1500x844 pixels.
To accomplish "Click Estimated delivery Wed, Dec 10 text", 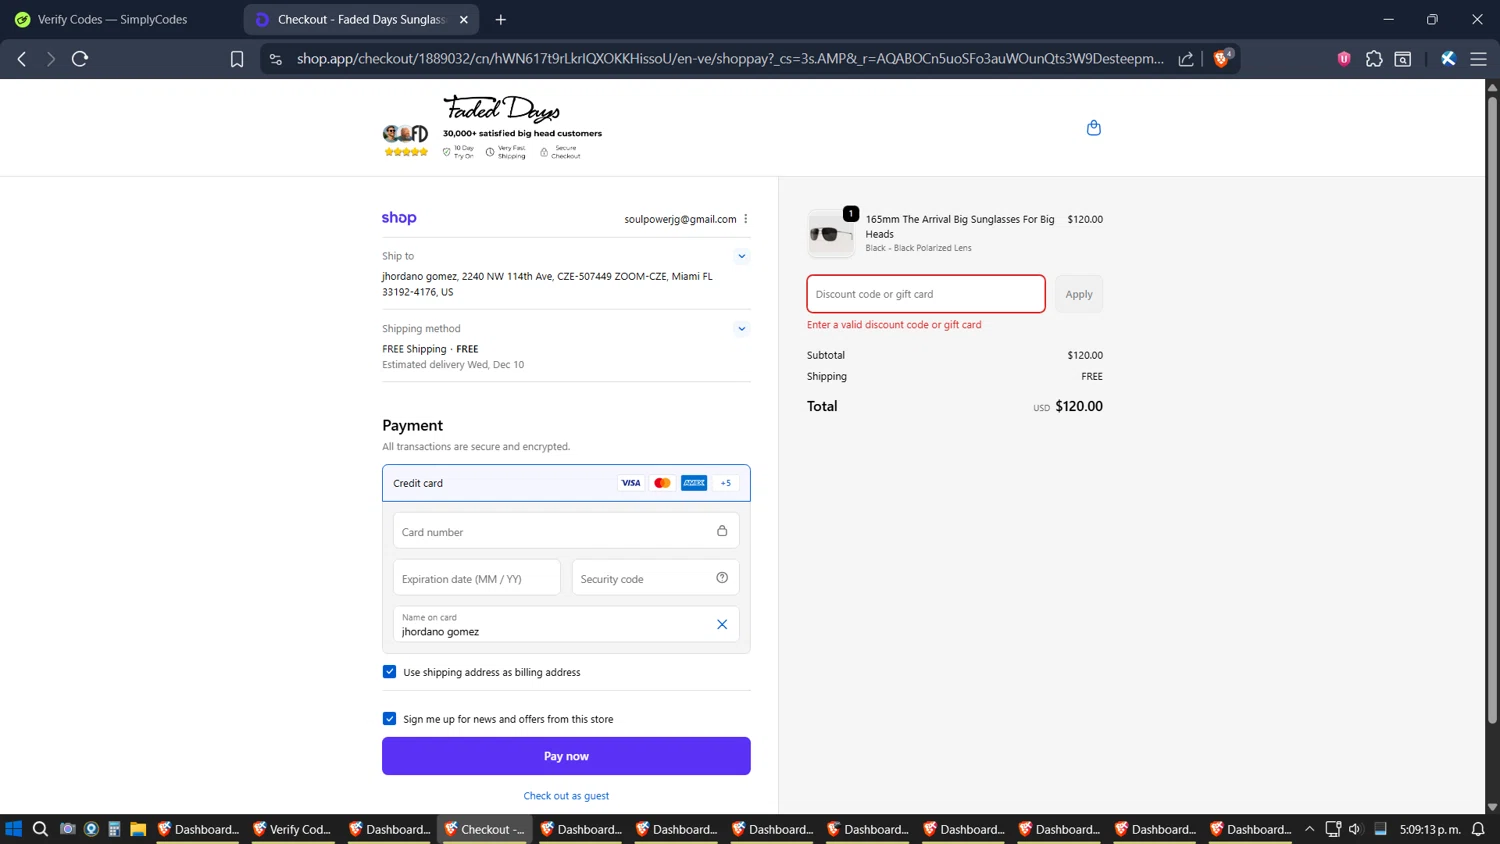I will (453, 365).
